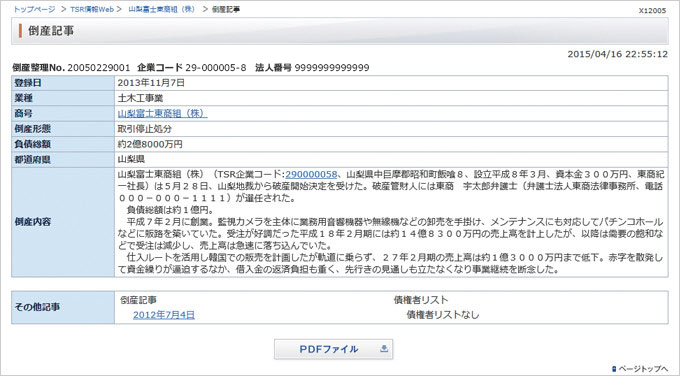
Task: Click the 倒産記事 page heading
Action: coord(51,31)
